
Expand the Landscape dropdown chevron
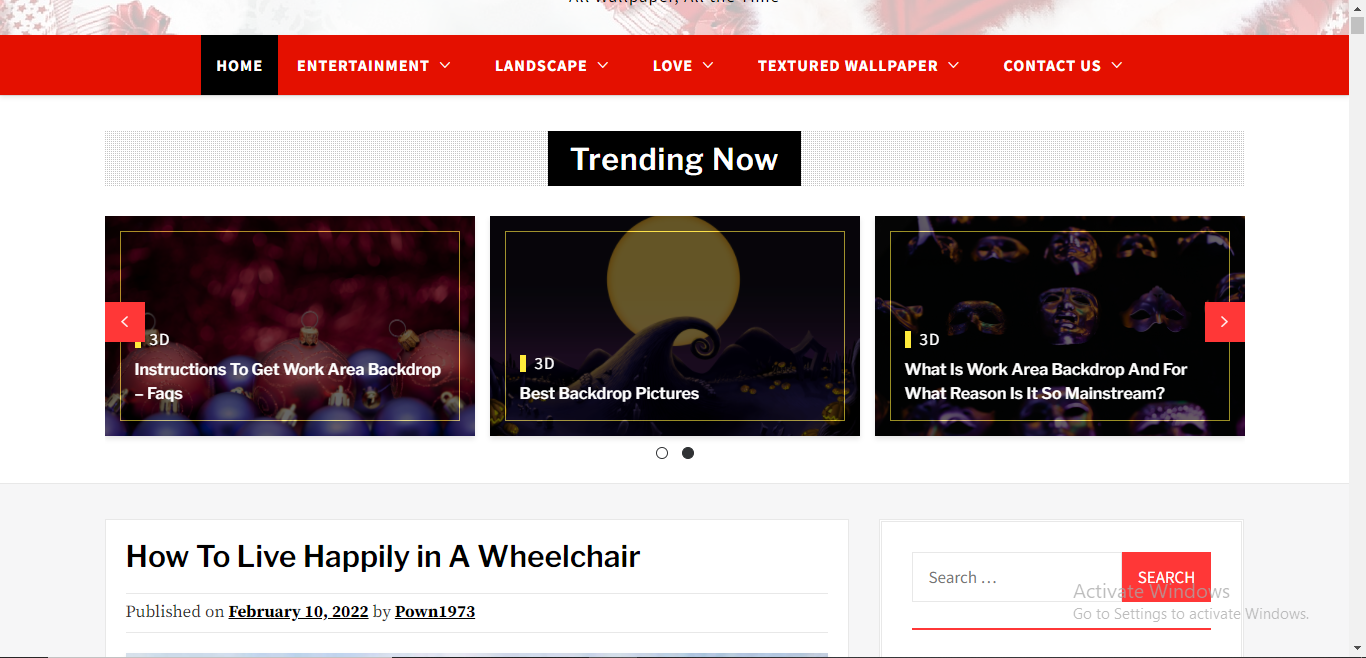[603, 65]
